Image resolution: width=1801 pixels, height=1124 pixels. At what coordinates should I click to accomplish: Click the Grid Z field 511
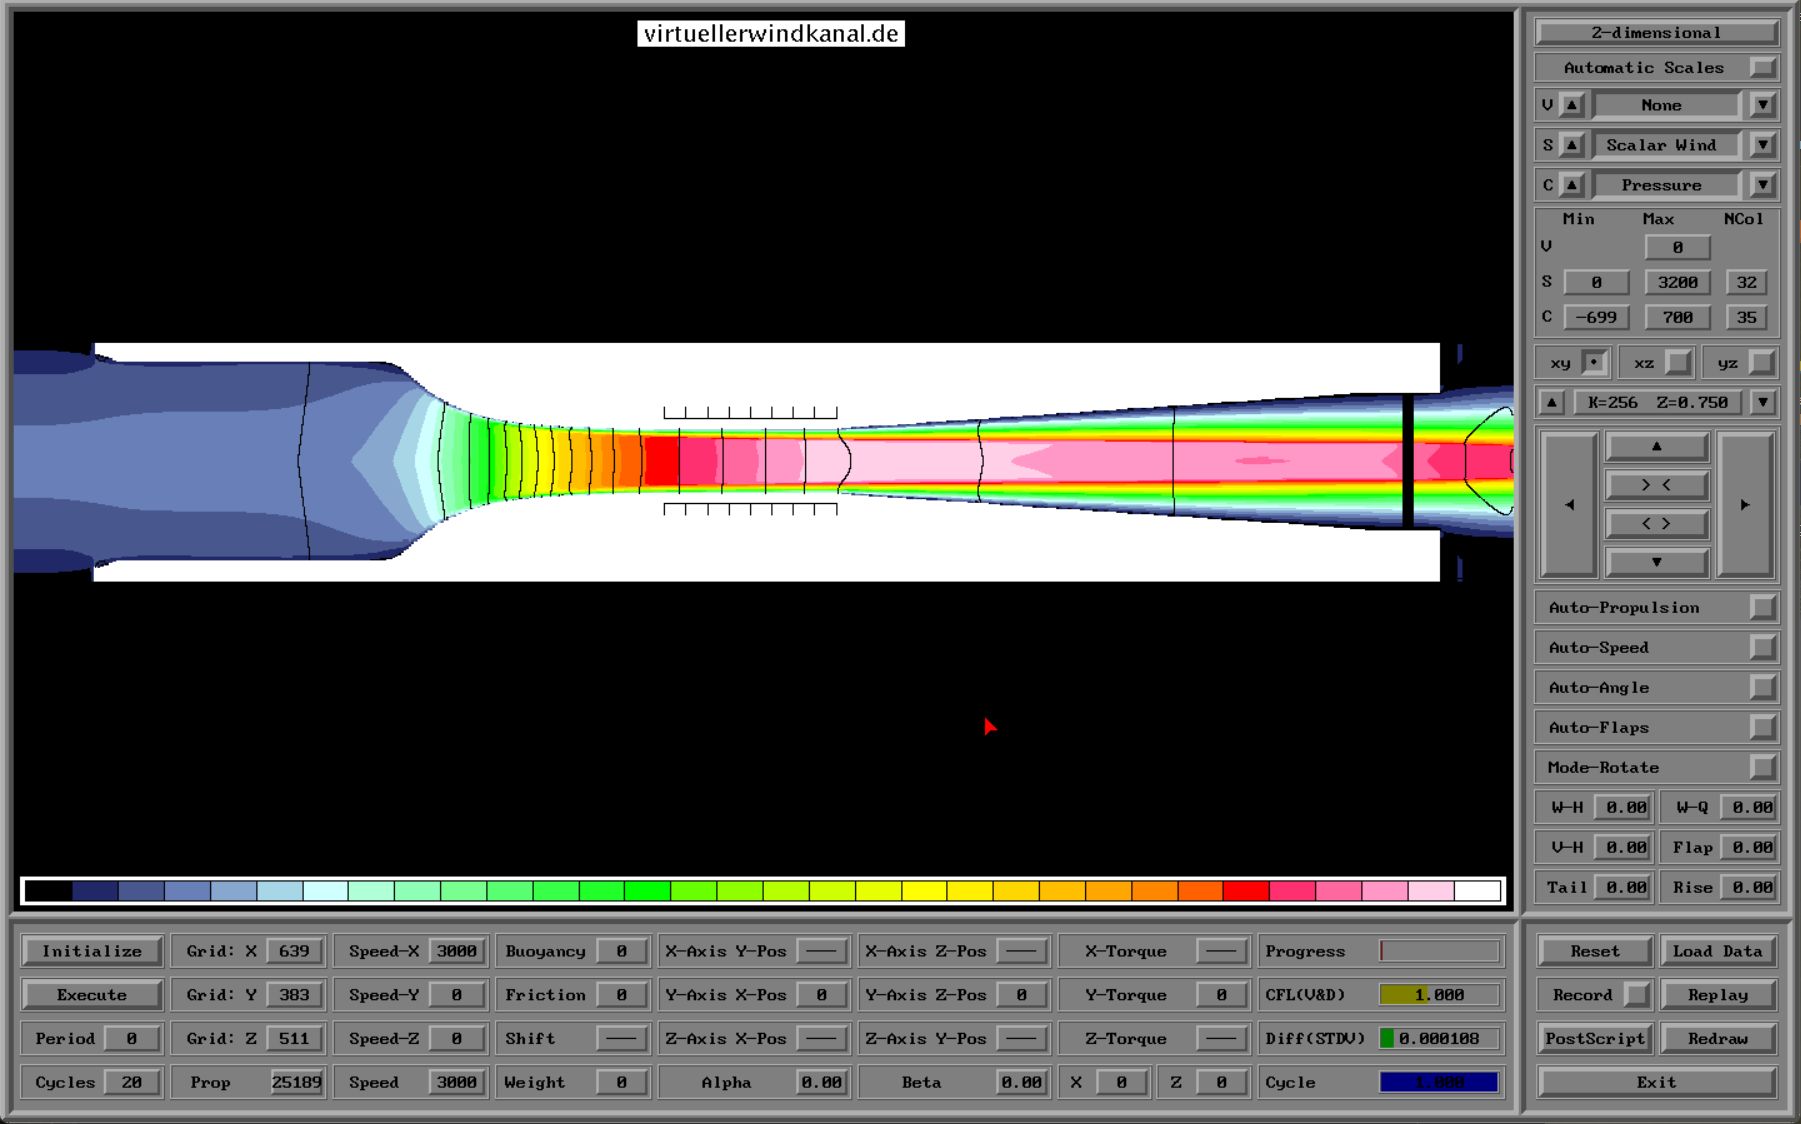pyautogui.click(x=294, y=1038)
